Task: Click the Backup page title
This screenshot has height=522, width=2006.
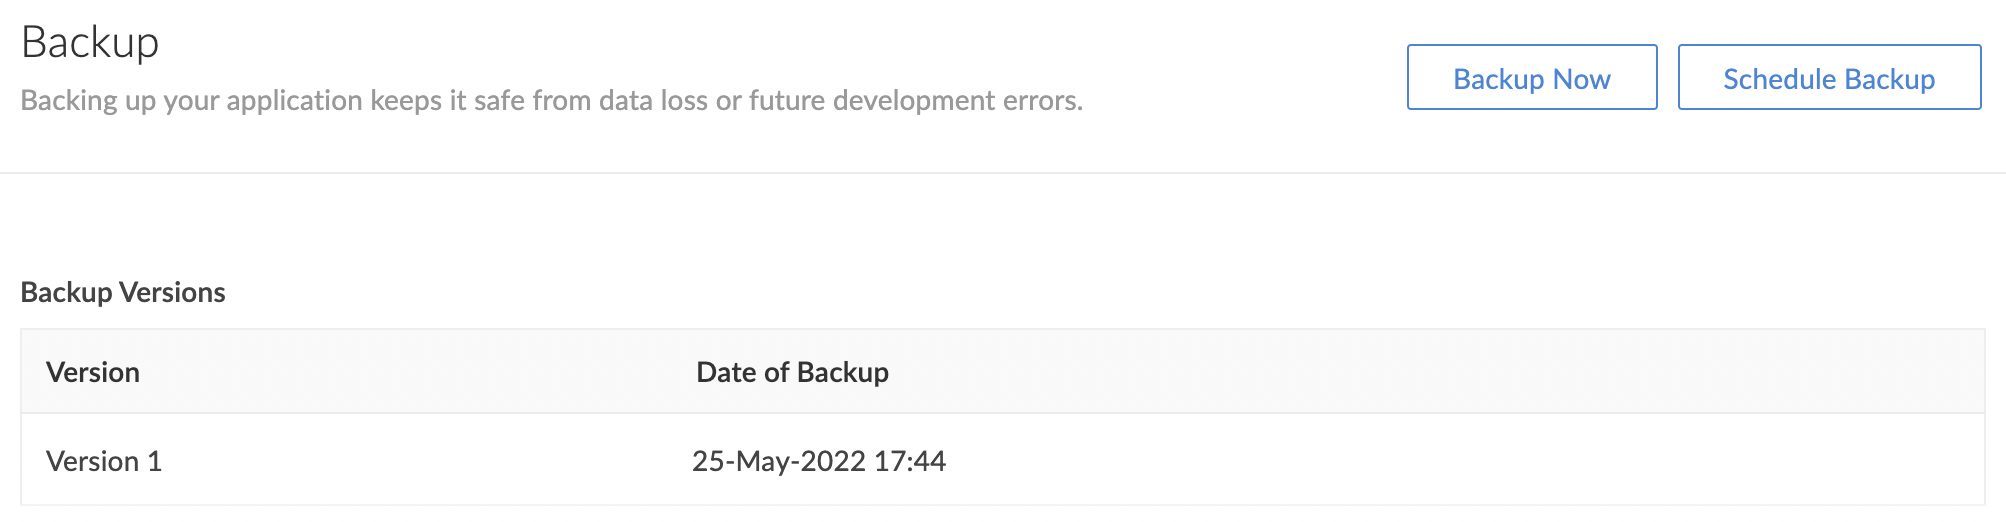Action: coord(90,42)
